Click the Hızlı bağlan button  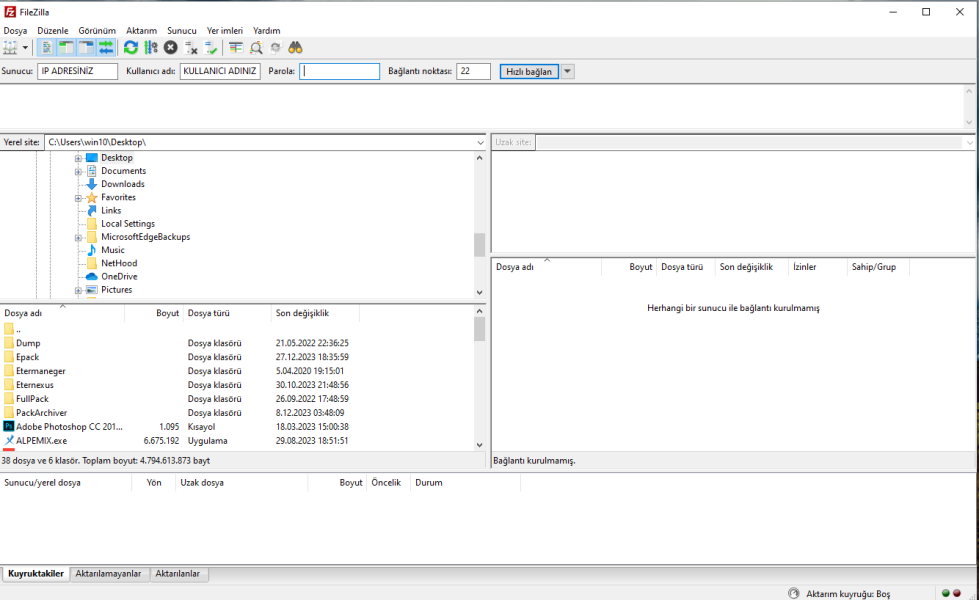pos(529,72)
